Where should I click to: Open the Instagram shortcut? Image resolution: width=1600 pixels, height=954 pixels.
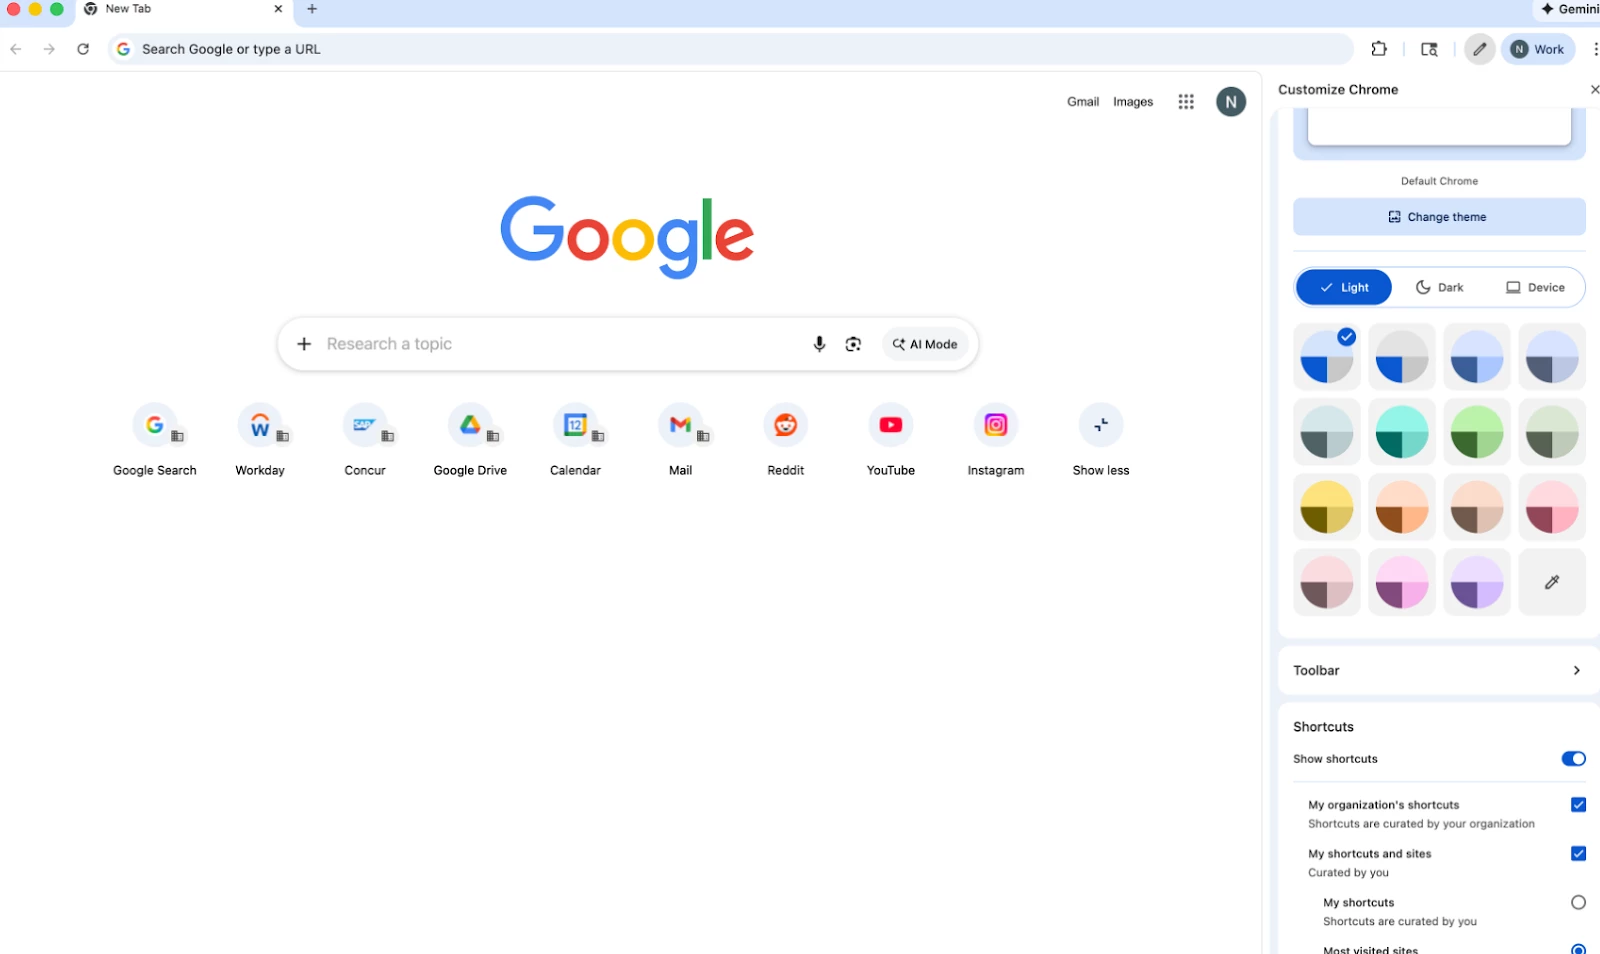pos(996,440)
